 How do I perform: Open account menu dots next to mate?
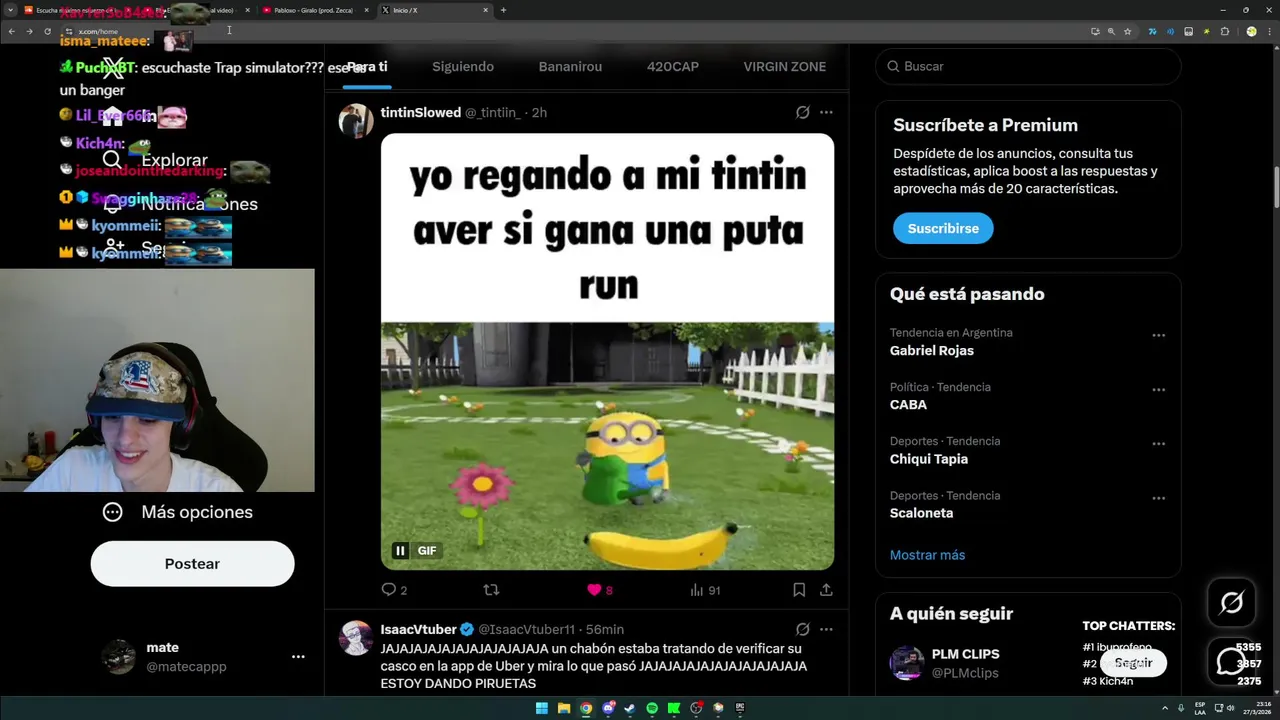298,657
